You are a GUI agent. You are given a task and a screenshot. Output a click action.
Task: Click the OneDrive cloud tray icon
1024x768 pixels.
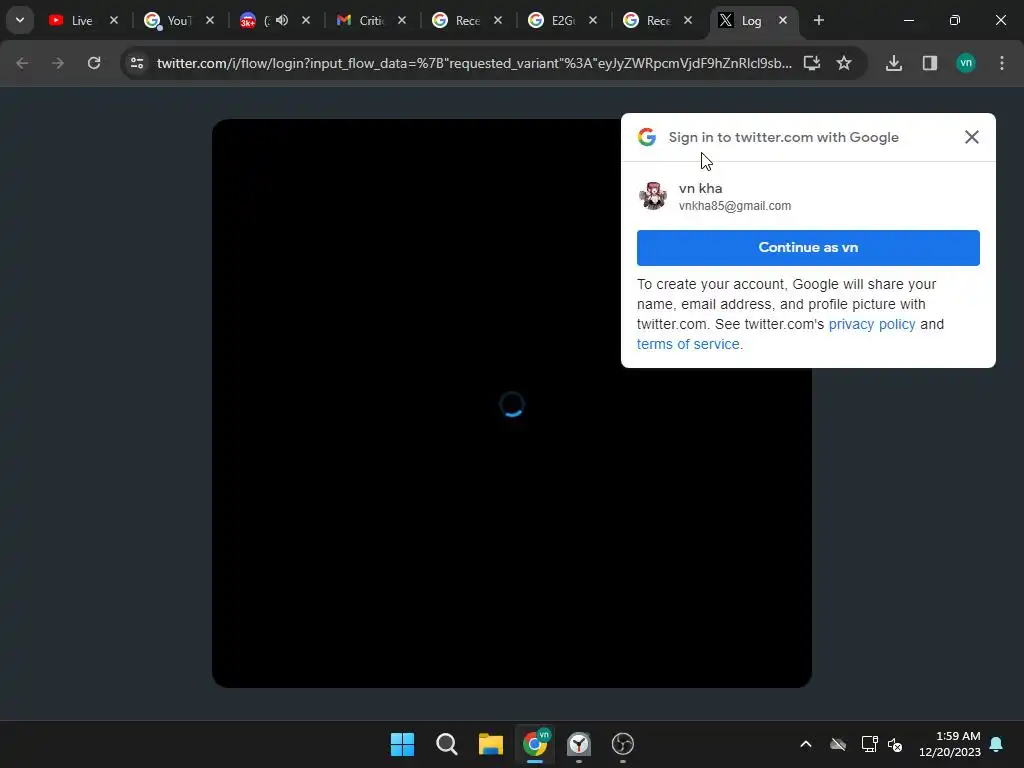coord(838,744)
